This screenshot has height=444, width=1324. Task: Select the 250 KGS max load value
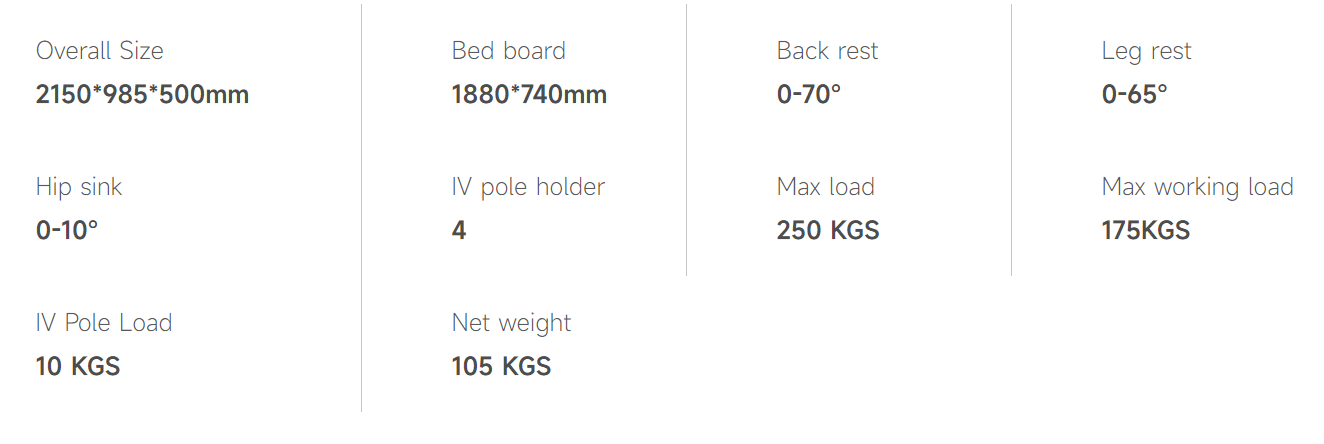828,231
